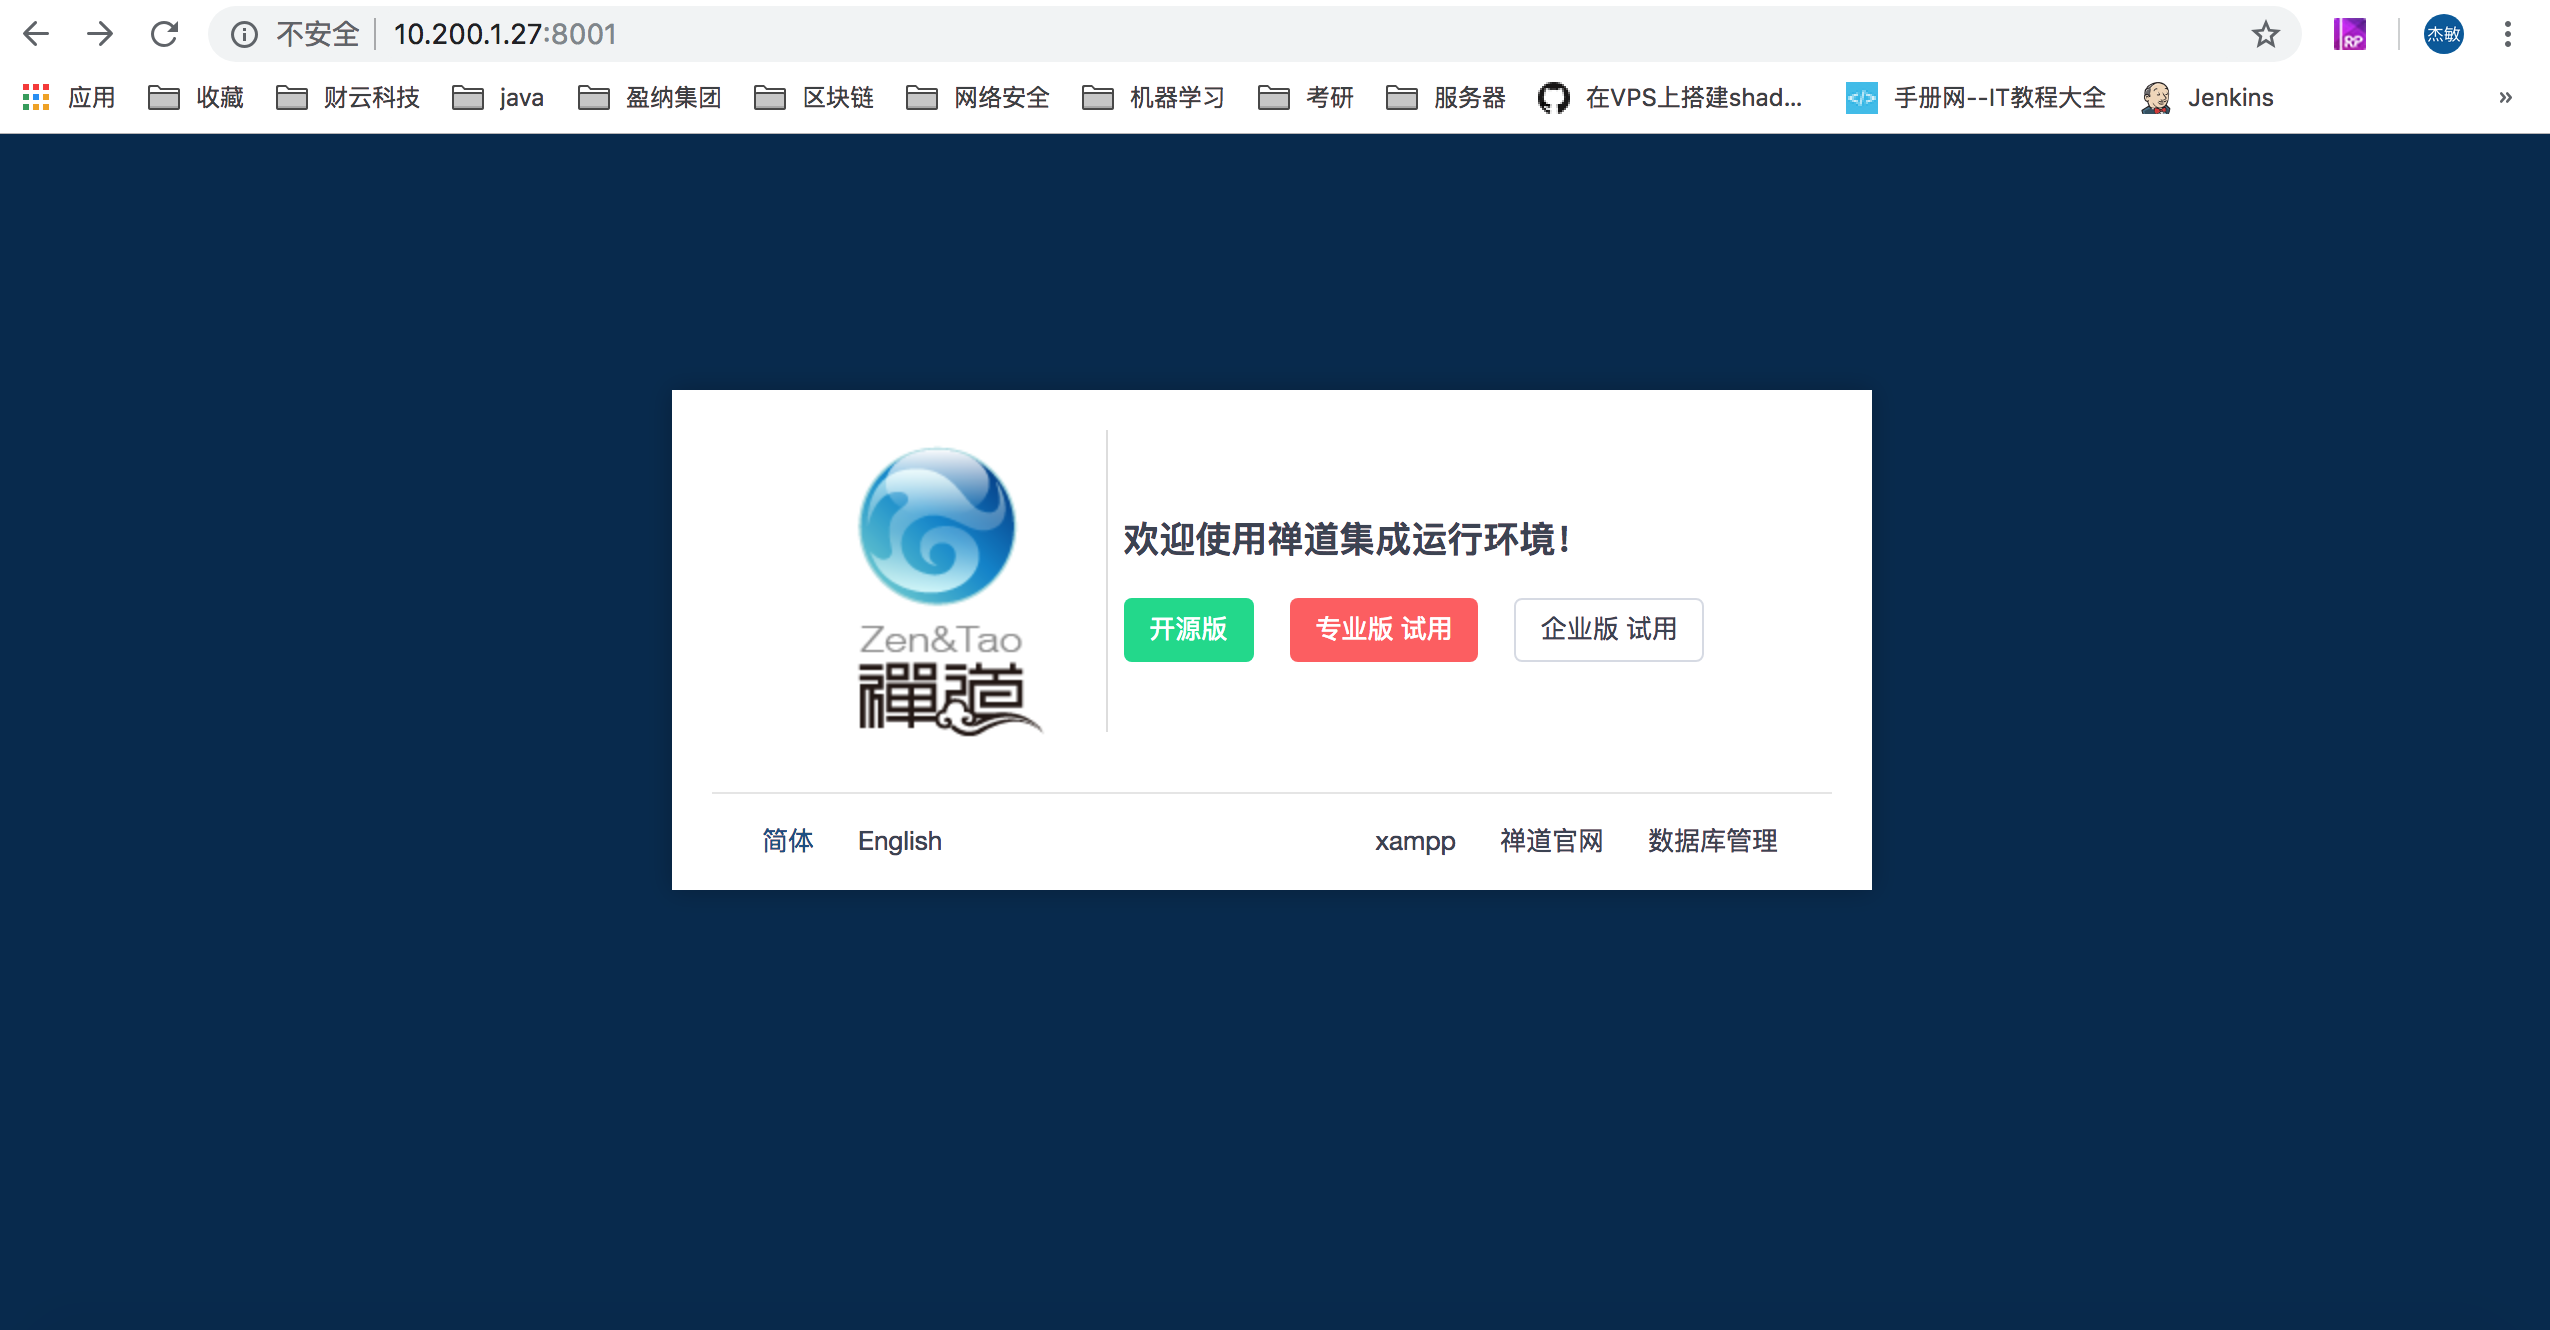Open the 考研 bookmarks folder

coord(1306,97)
